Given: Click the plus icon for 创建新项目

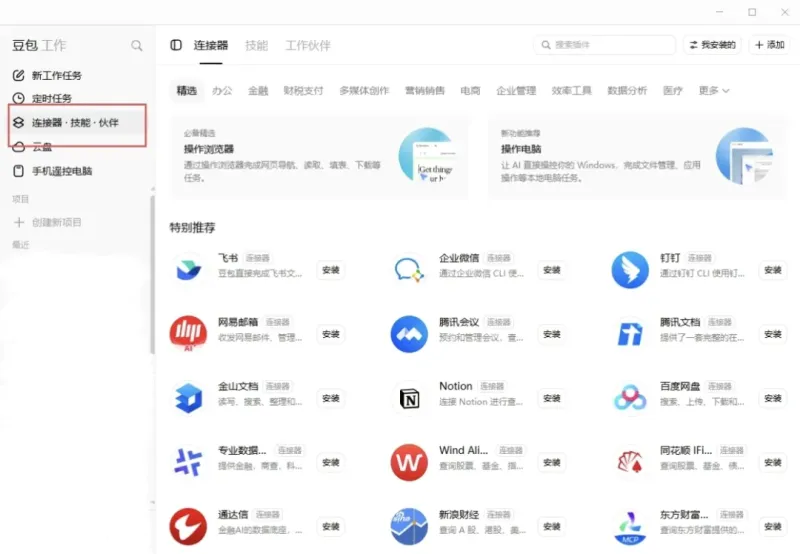Looking at the screenshot, I should click(x=19, y=222).
